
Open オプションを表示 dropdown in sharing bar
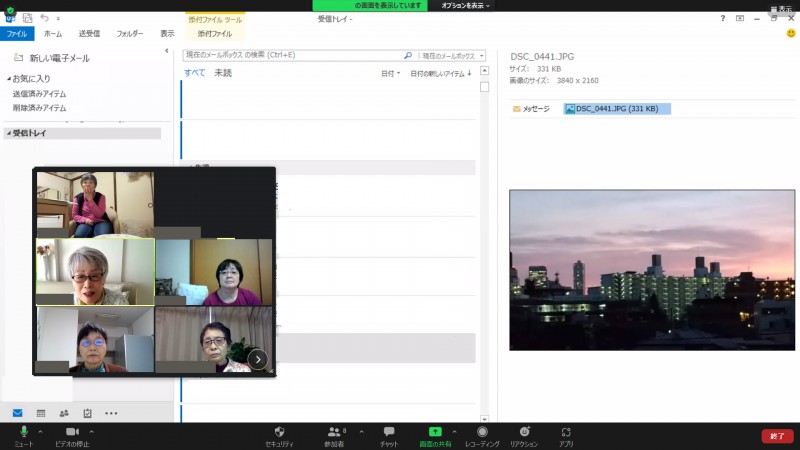coord(465,6)
